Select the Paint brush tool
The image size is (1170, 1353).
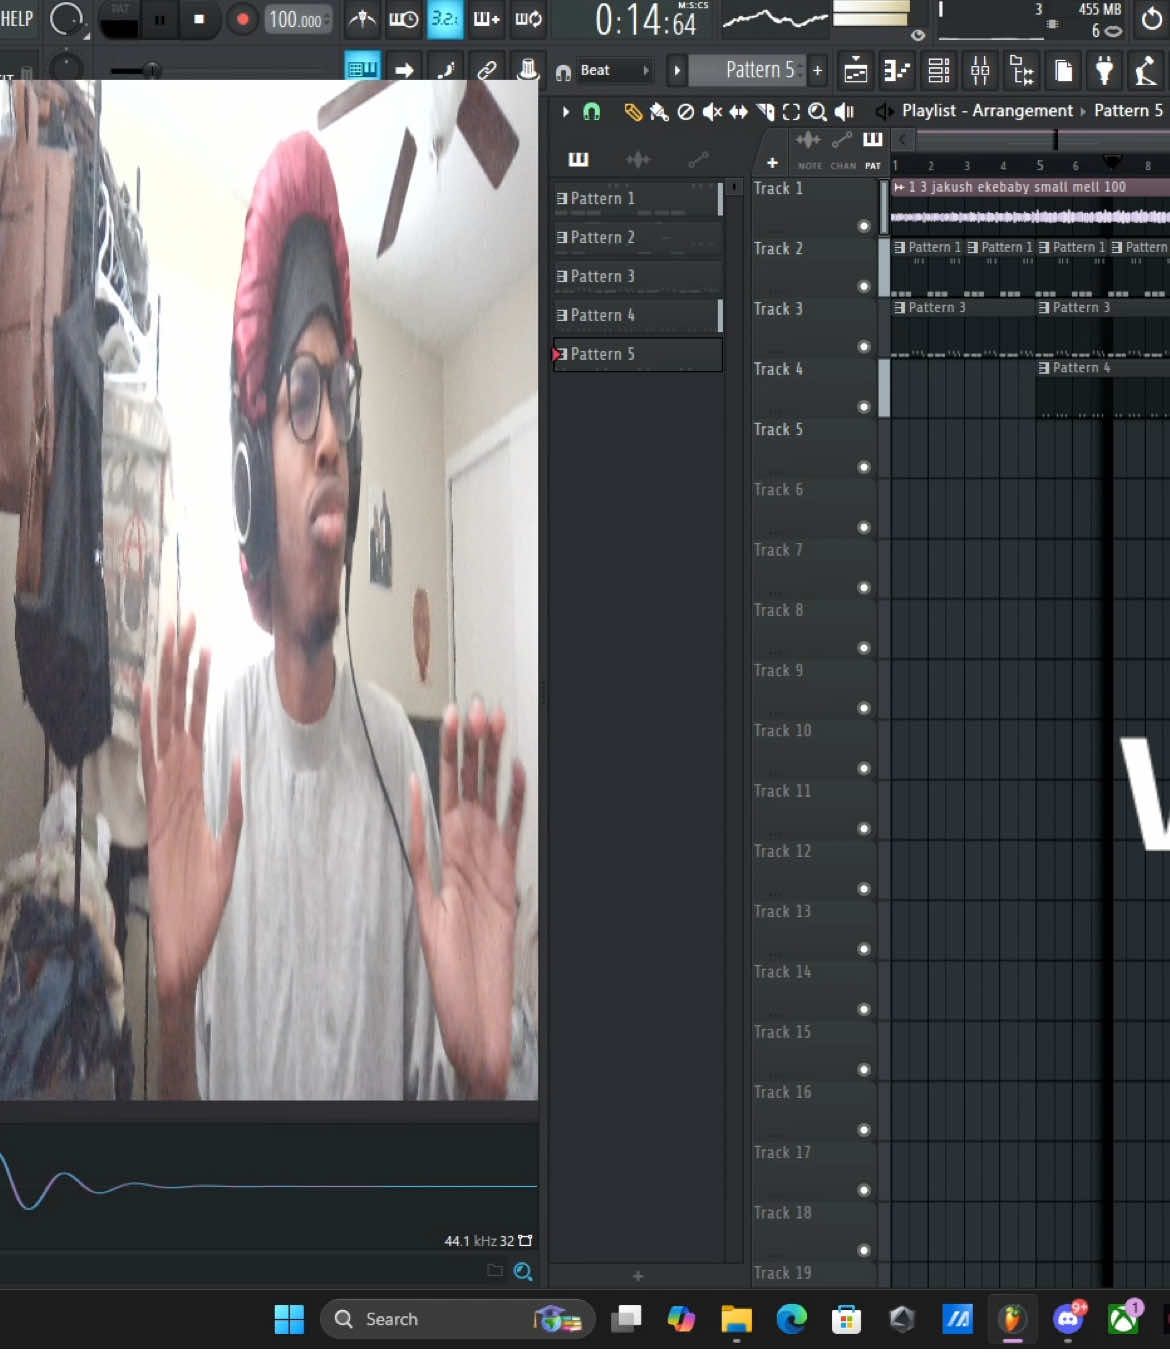tap(659, 112)
